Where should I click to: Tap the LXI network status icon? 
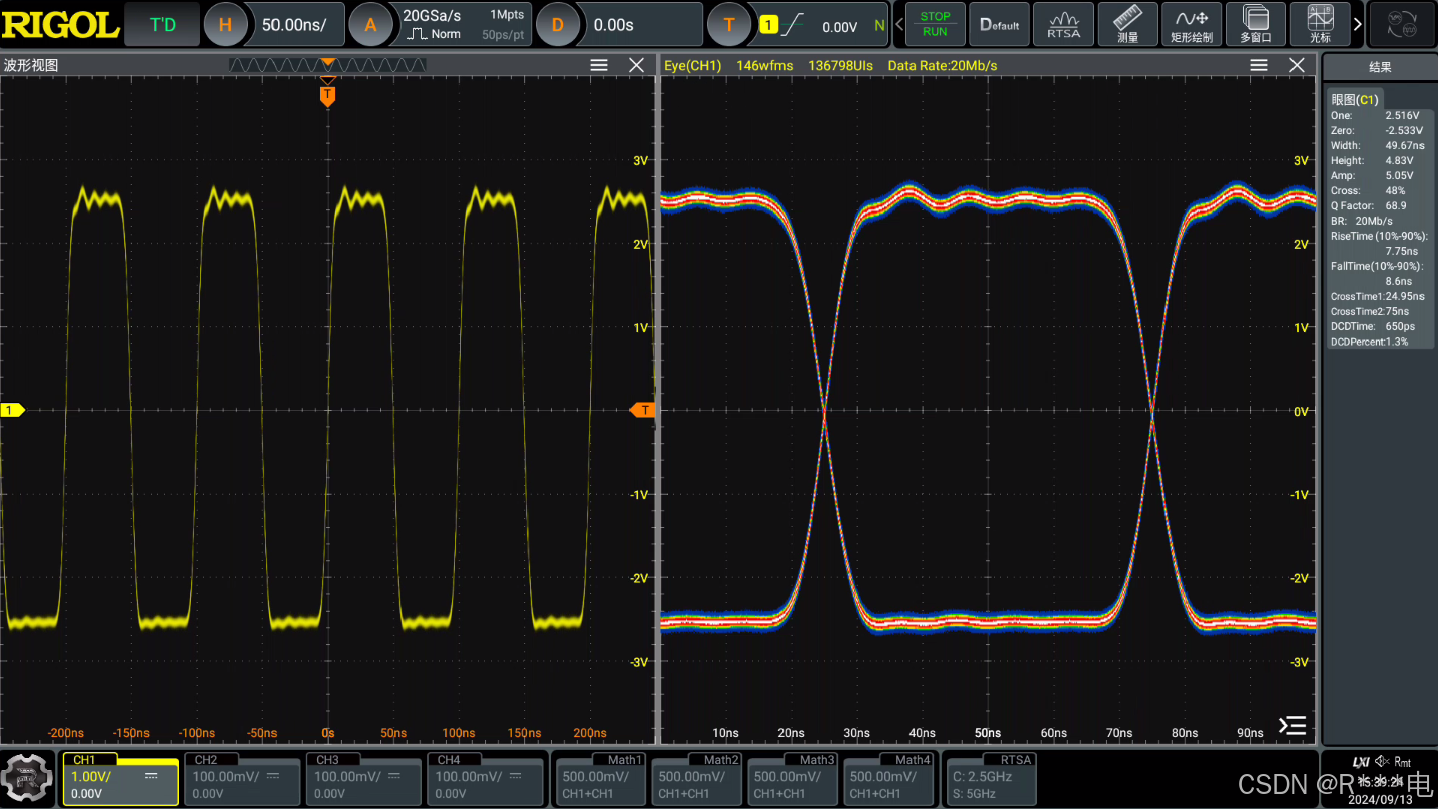(x=1361, y=762)
